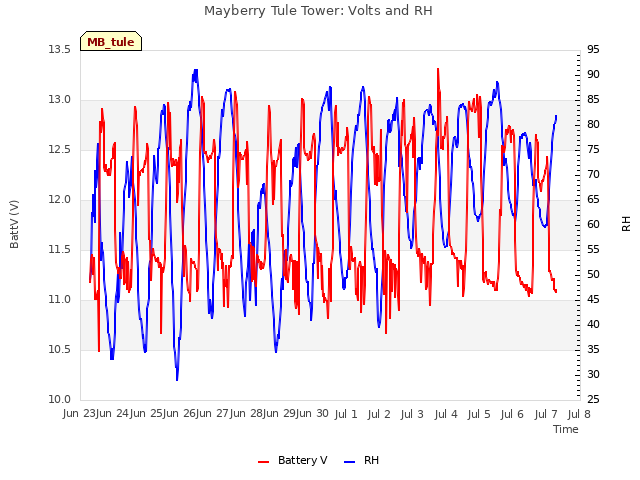Click the 90 right axis value
This screenshot has width=640, height=480.
pyautogui.click(x=593, y=75)
